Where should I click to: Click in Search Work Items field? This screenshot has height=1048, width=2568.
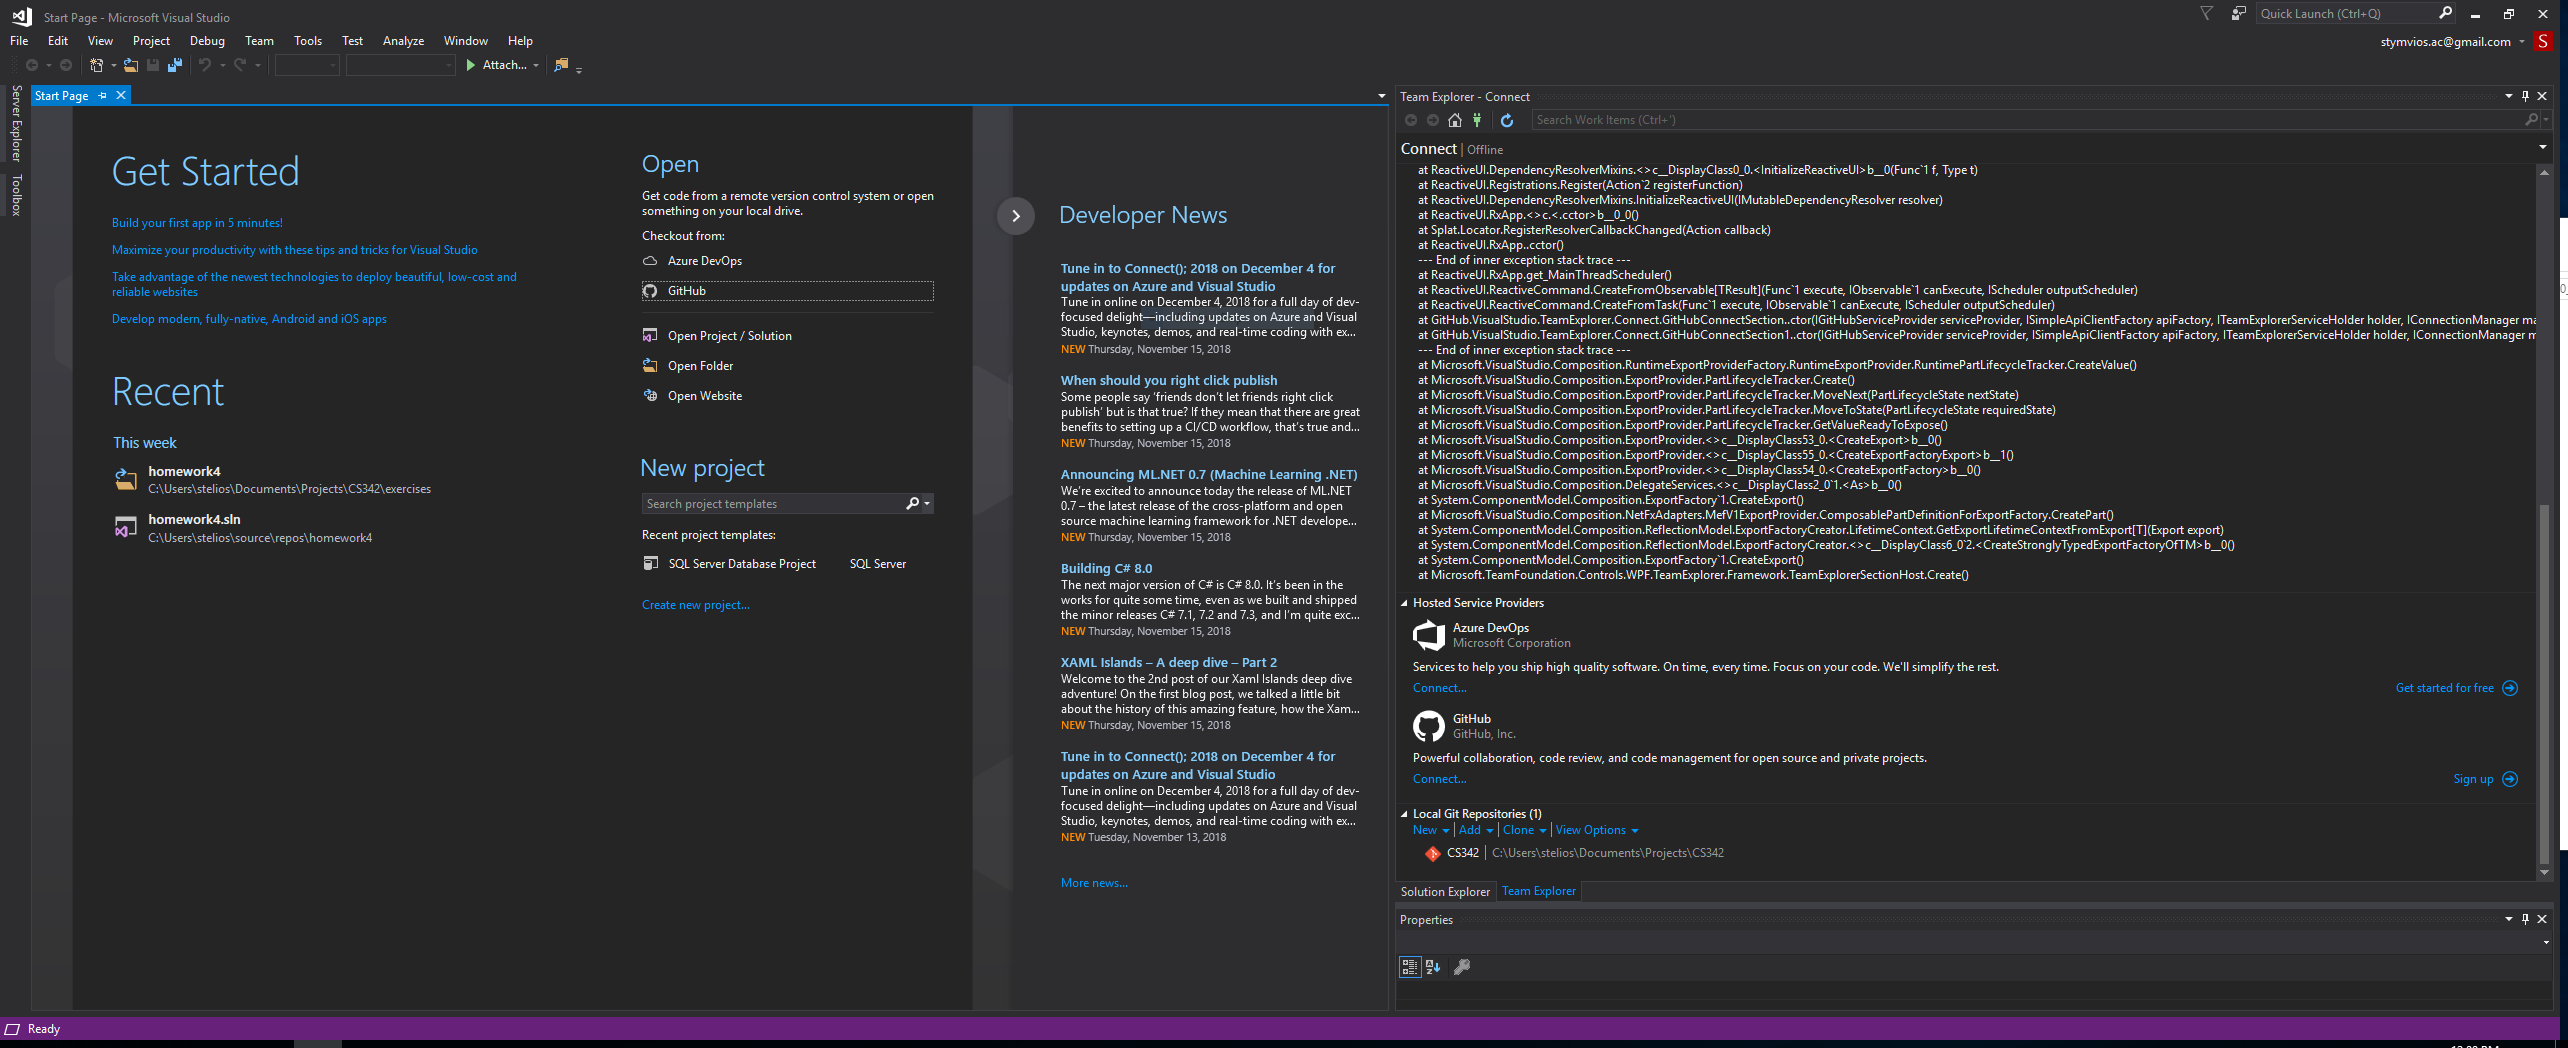[x=2028, y=120]
